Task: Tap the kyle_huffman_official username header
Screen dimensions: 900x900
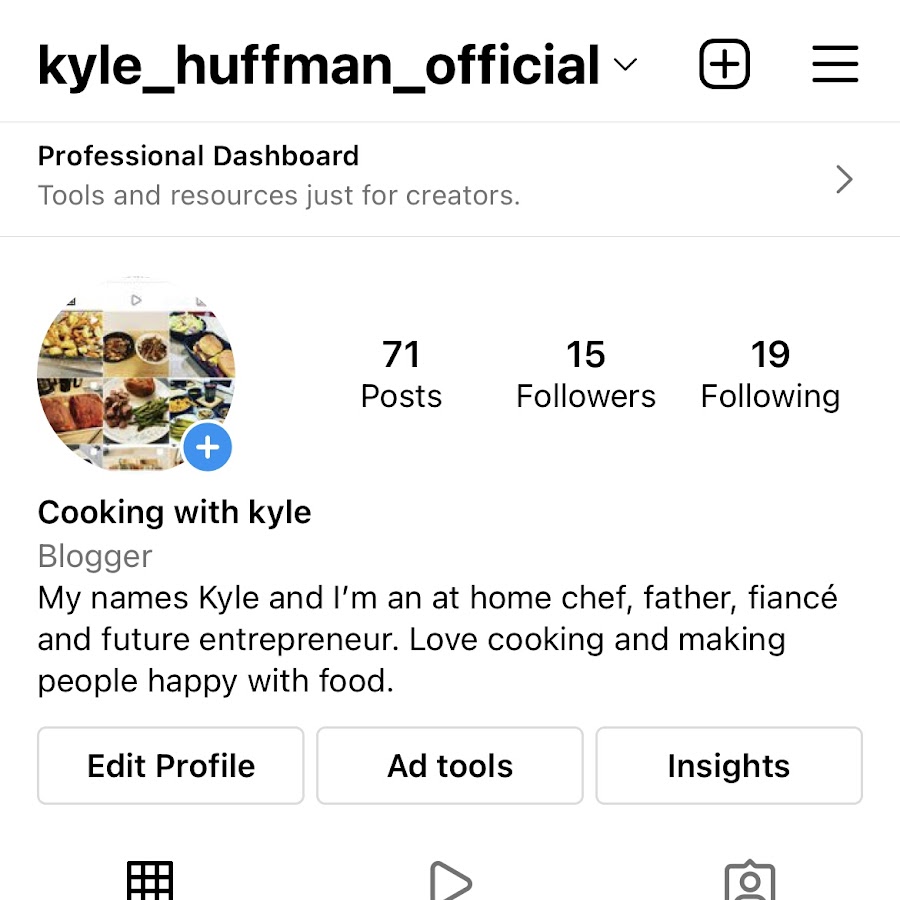Action: click(x=319, y=65)
